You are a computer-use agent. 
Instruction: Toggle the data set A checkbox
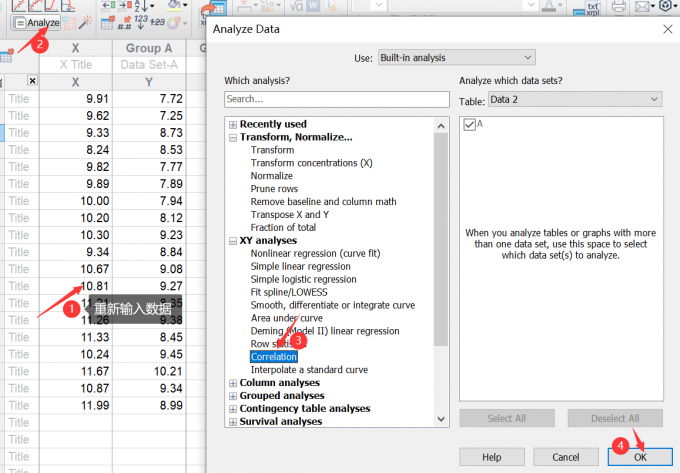click(470, 124)
